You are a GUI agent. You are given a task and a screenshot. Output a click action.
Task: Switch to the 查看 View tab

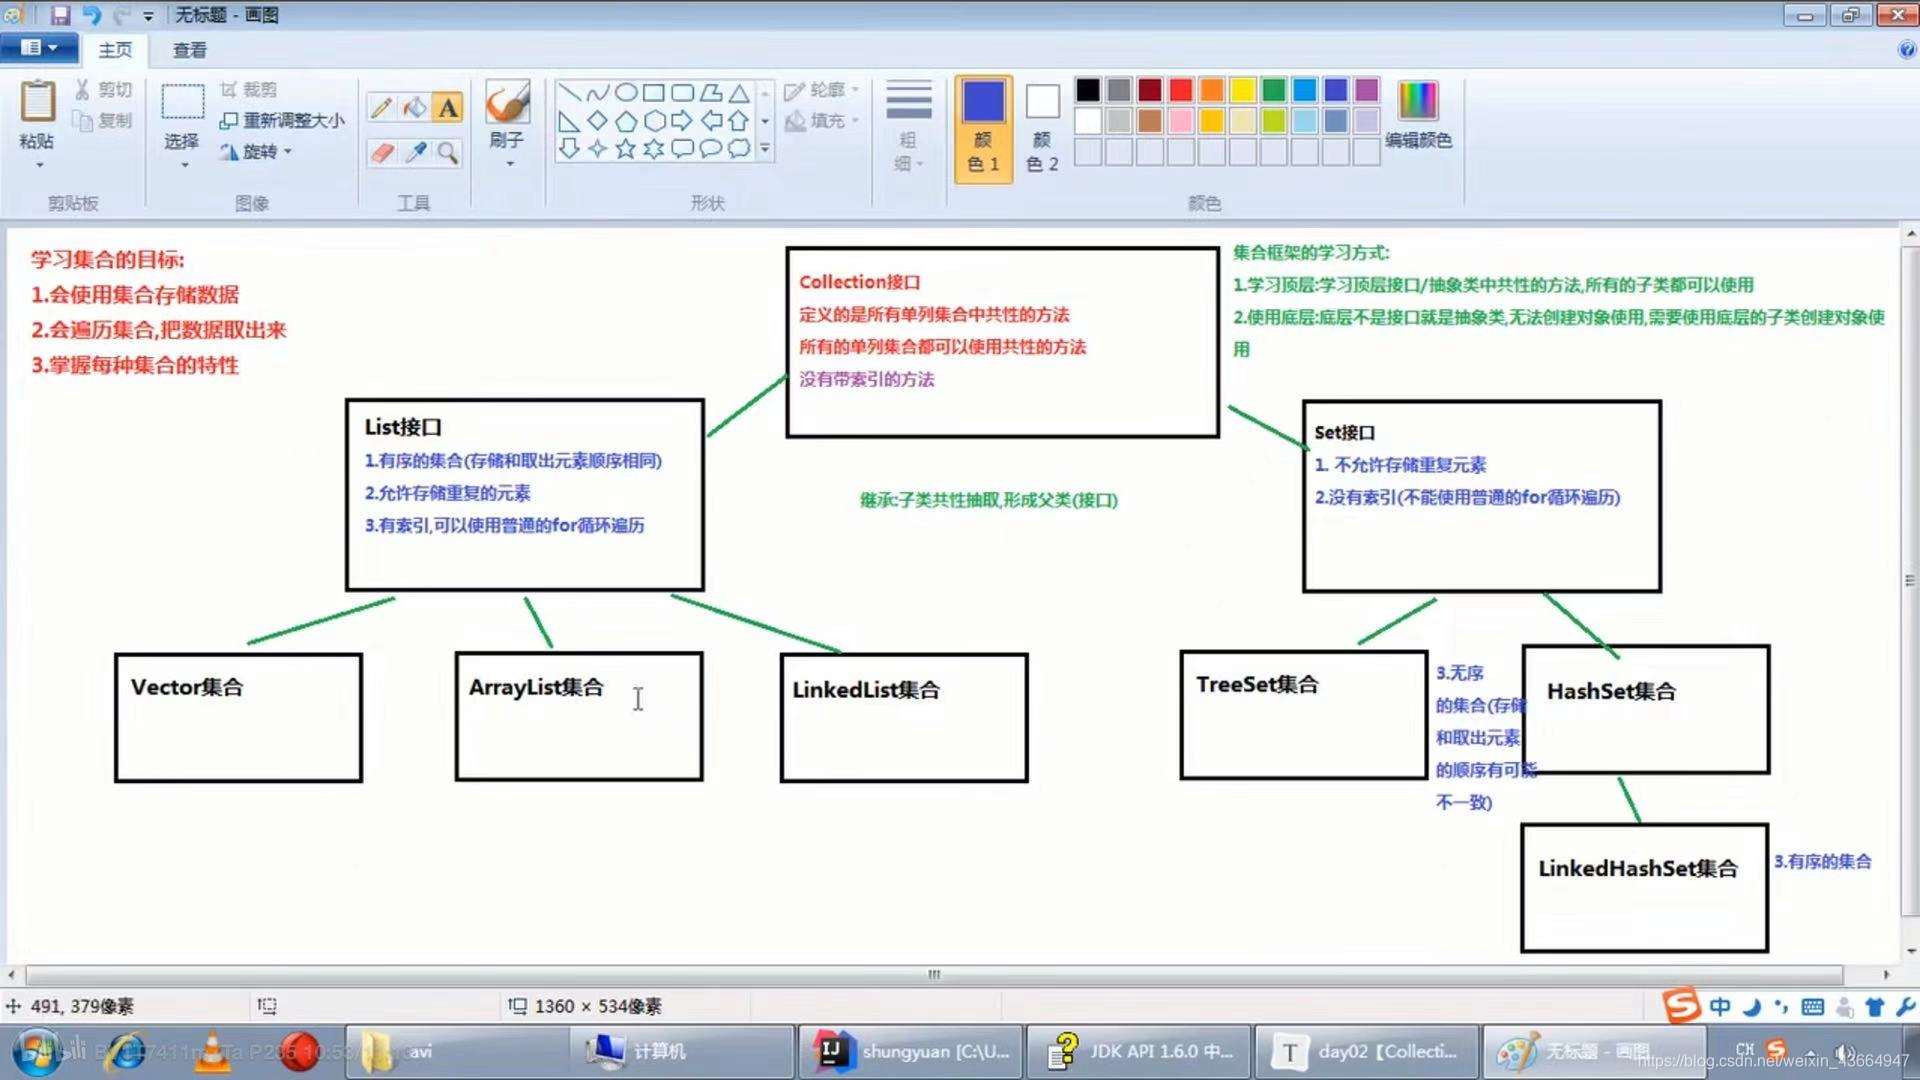point(190,50)
